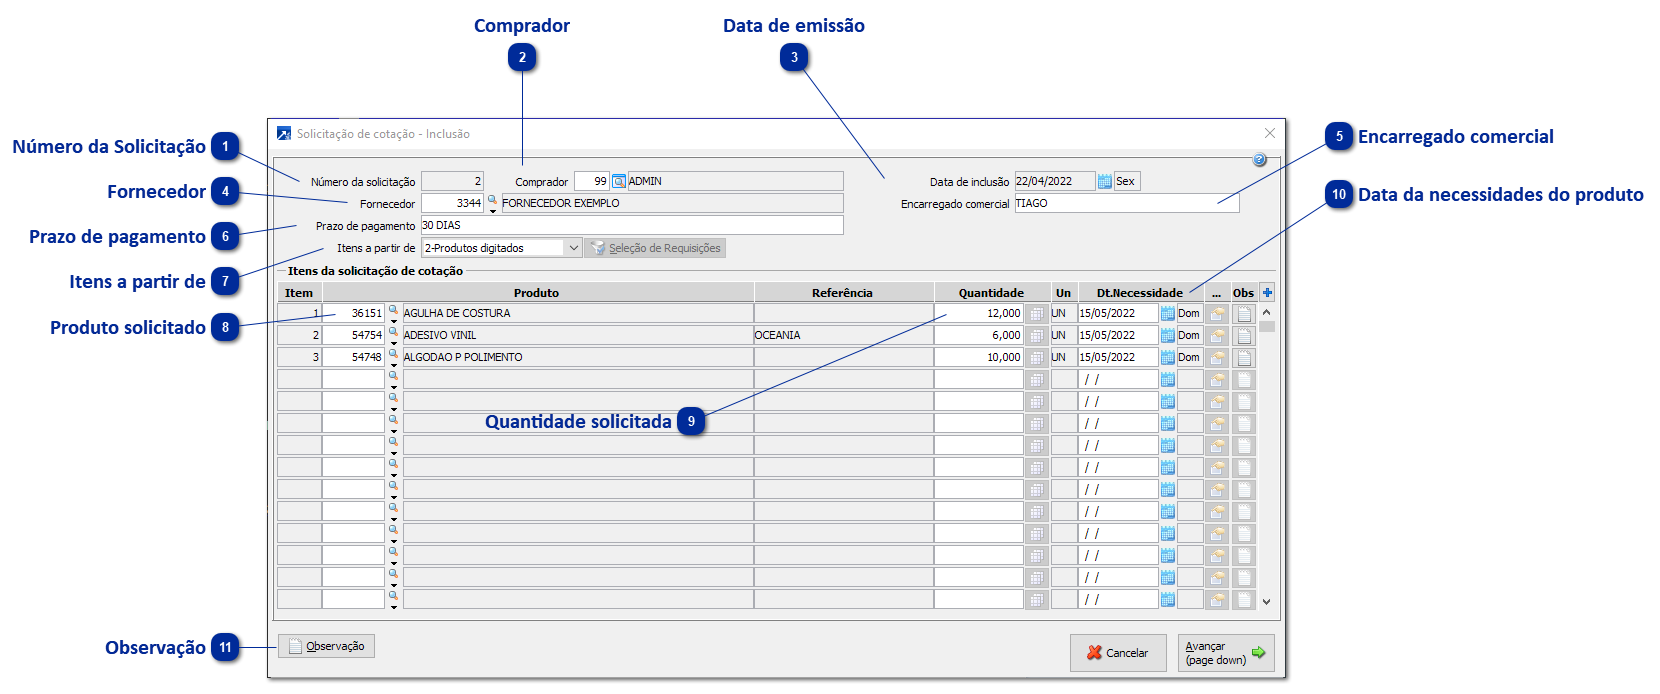Image resolution: width=1660 pixels, height=694 pixels.
Task: Open 'Itens a partir de' combo box
Action: 502,247
